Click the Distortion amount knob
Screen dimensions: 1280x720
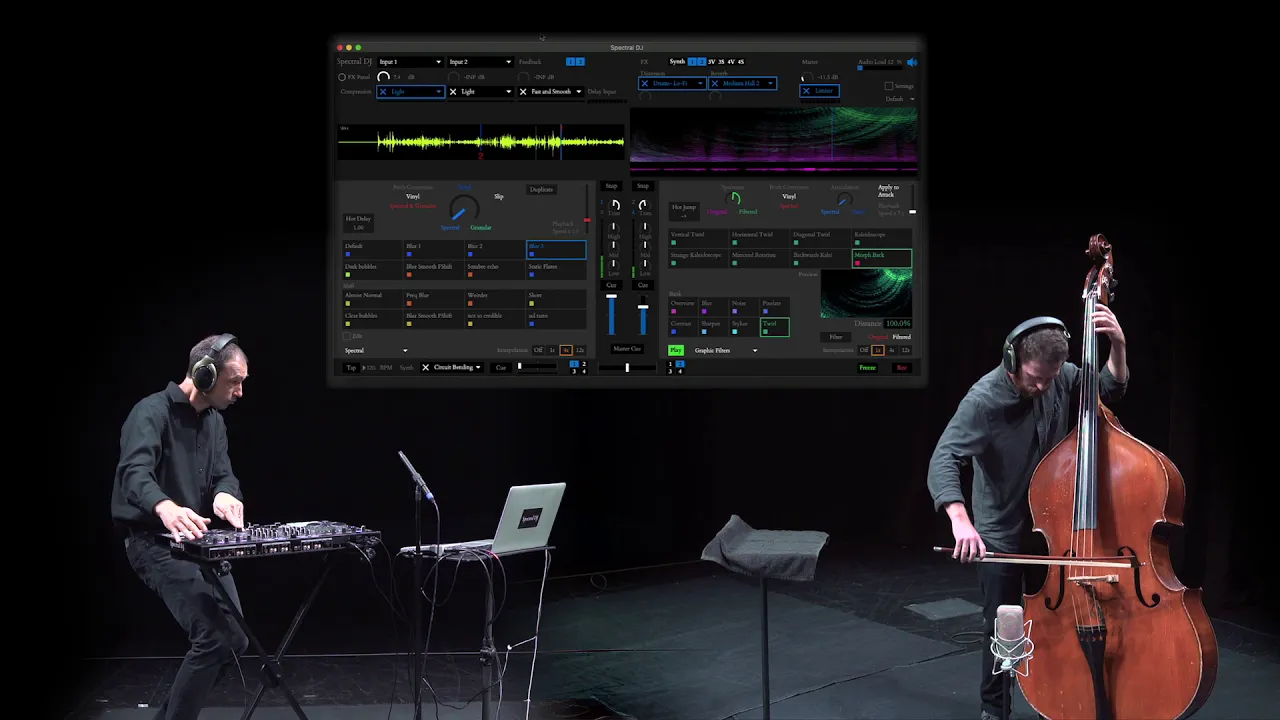645,96
